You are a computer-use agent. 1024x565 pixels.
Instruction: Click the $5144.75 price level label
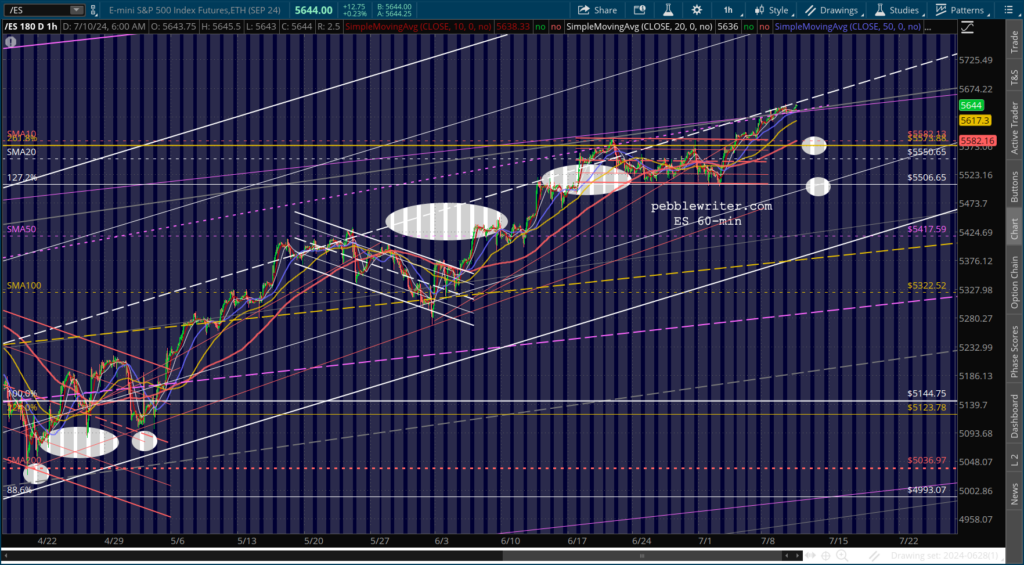927,394
